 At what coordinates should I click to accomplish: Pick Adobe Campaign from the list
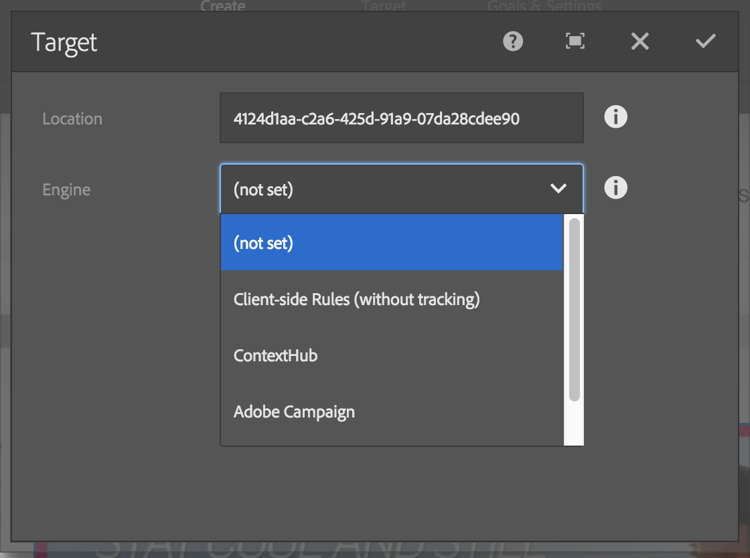click(x=294, y=411)
